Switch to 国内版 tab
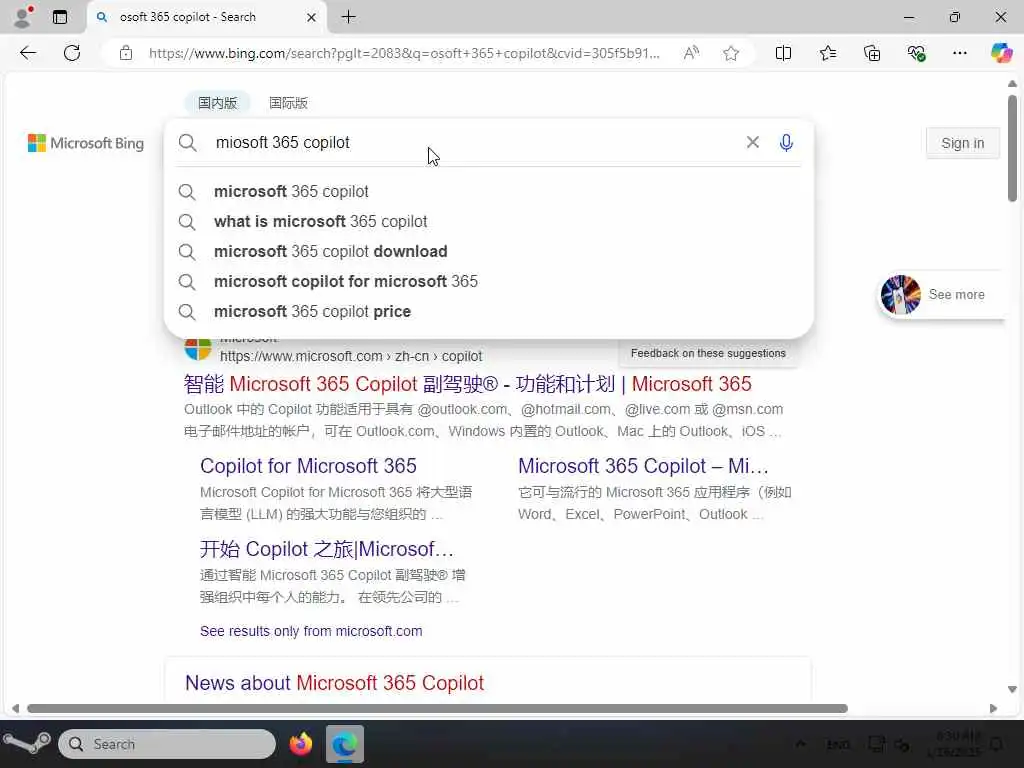The image size is (1024, 768). click(217, 103)
